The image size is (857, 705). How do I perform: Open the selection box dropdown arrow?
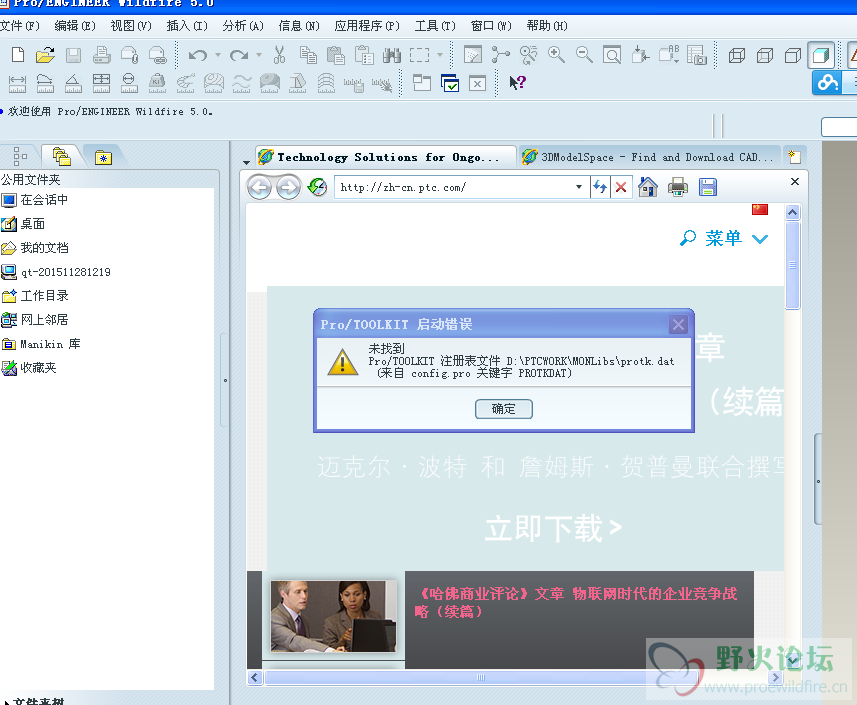pos(439,55)
